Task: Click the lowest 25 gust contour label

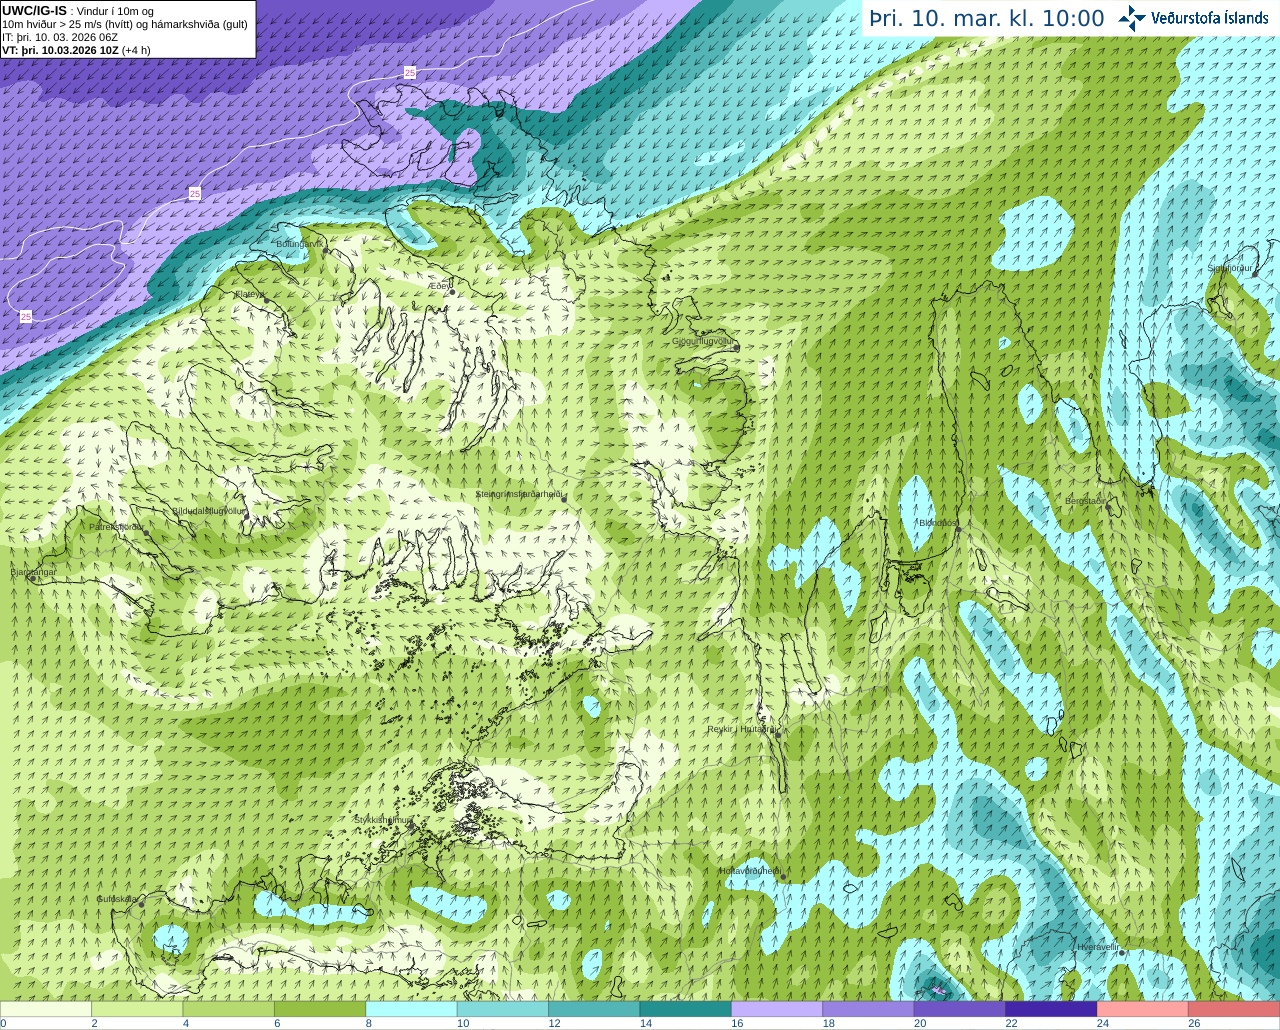Action: [x=26, y=316]
